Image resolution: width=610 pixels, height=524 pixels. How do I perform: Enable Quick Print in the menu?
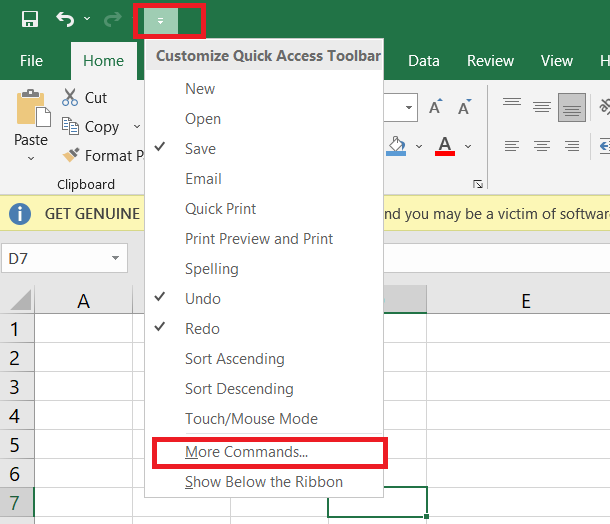(264, 209)
